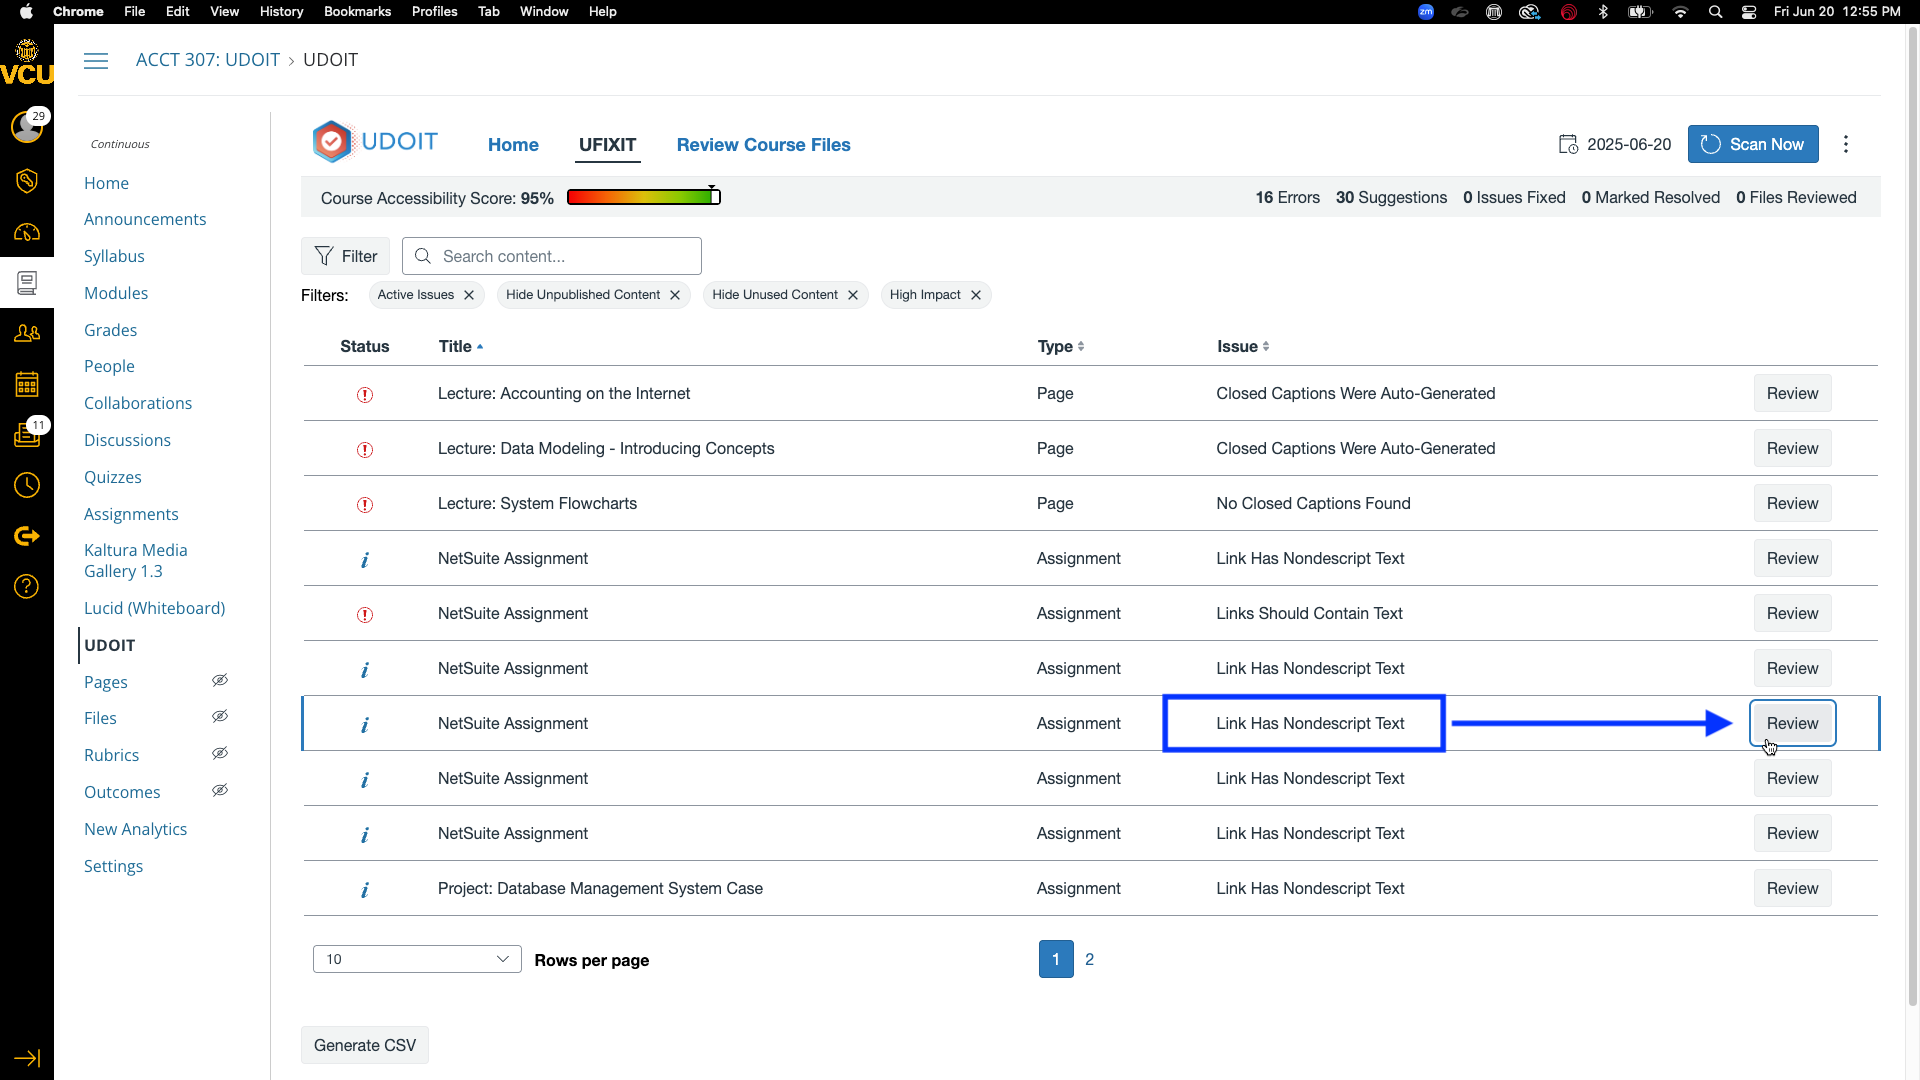
Task: Open Kaltura Media Gallery 1.3 link
Action: [x=136, y=560]
